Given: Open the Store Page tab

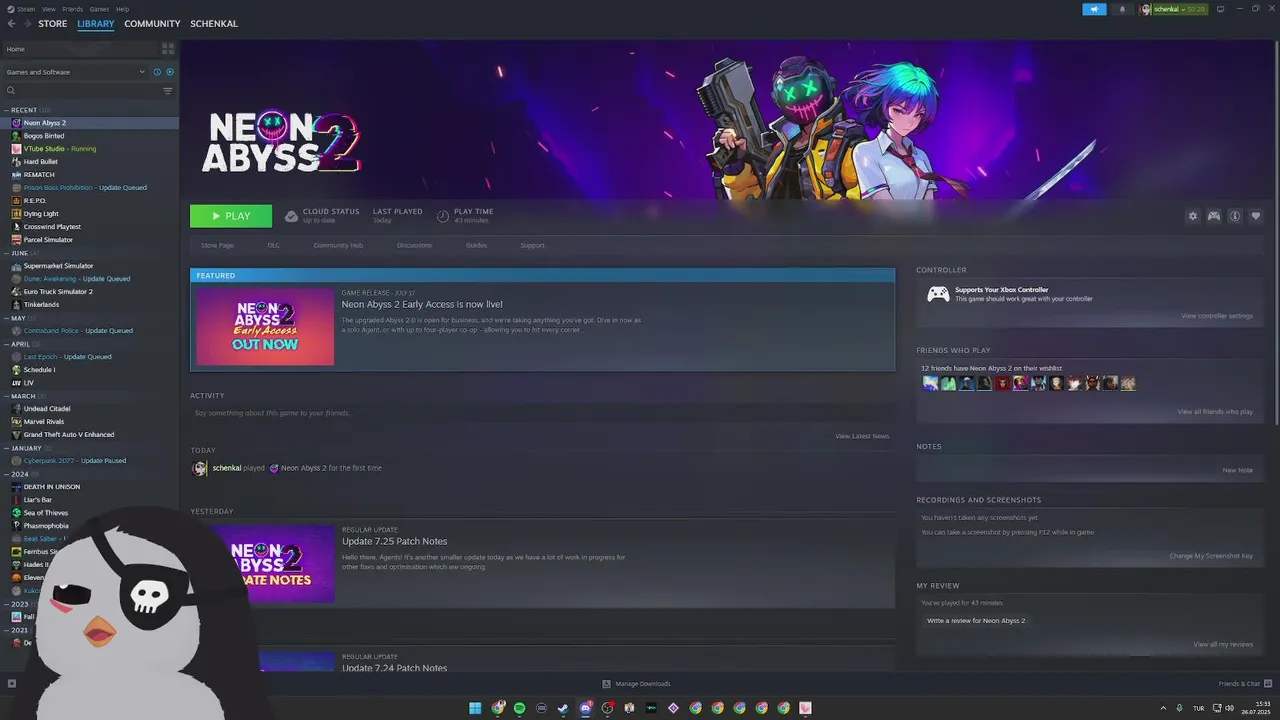Looking at the screenshot, I should click(x=217, y=245).
